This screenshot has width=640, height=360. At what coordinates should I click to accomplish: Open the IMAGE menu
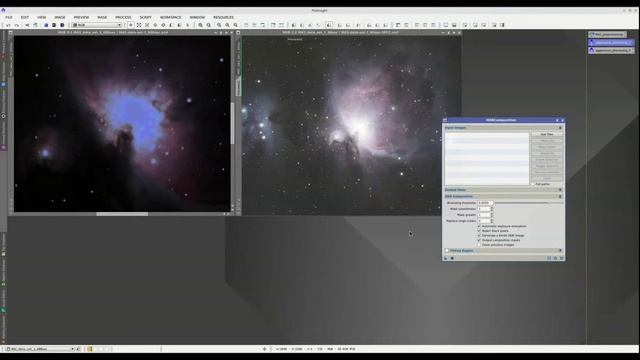pos(60,18)
